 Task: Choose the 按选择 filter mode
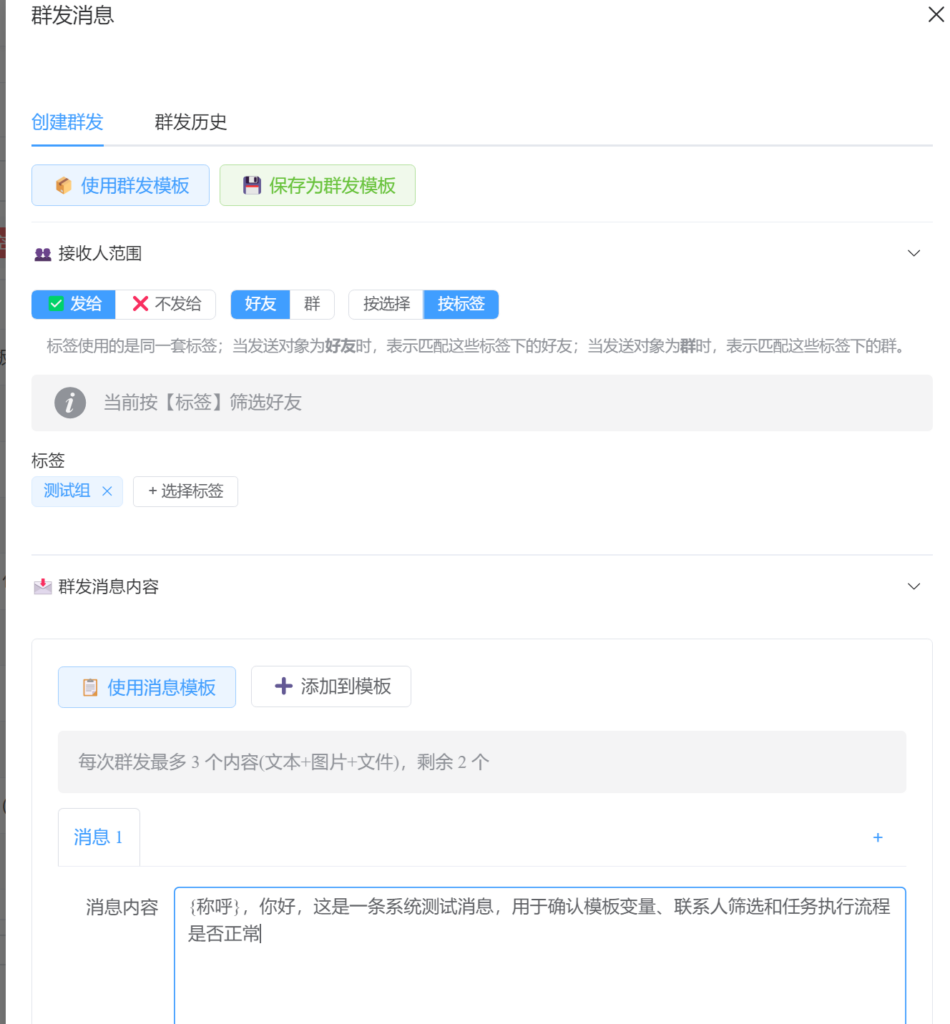(x=386, y=304)
